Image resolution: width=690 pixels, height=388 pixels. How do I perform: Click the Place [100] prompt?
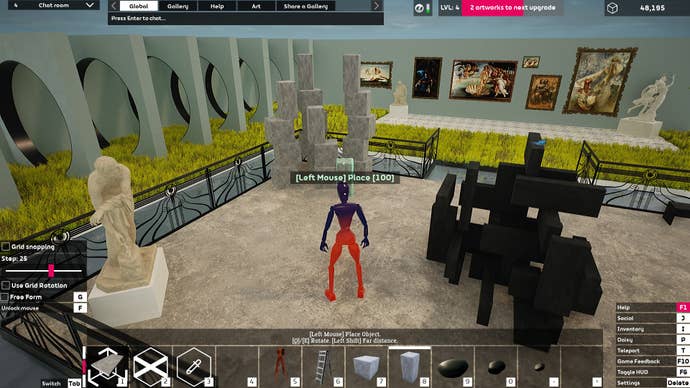pyautogui.click(x=345, y=178)
